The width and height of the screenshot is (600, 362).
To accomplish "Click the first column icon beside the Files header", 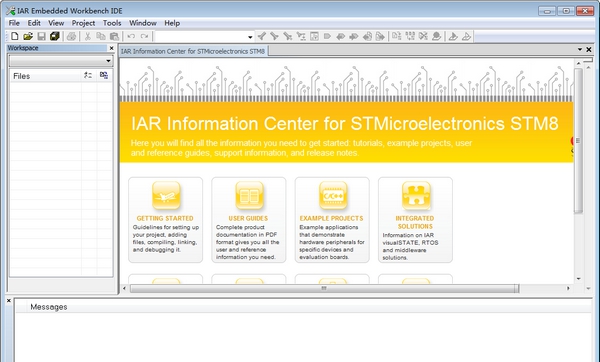I will [x=88, y=76].
